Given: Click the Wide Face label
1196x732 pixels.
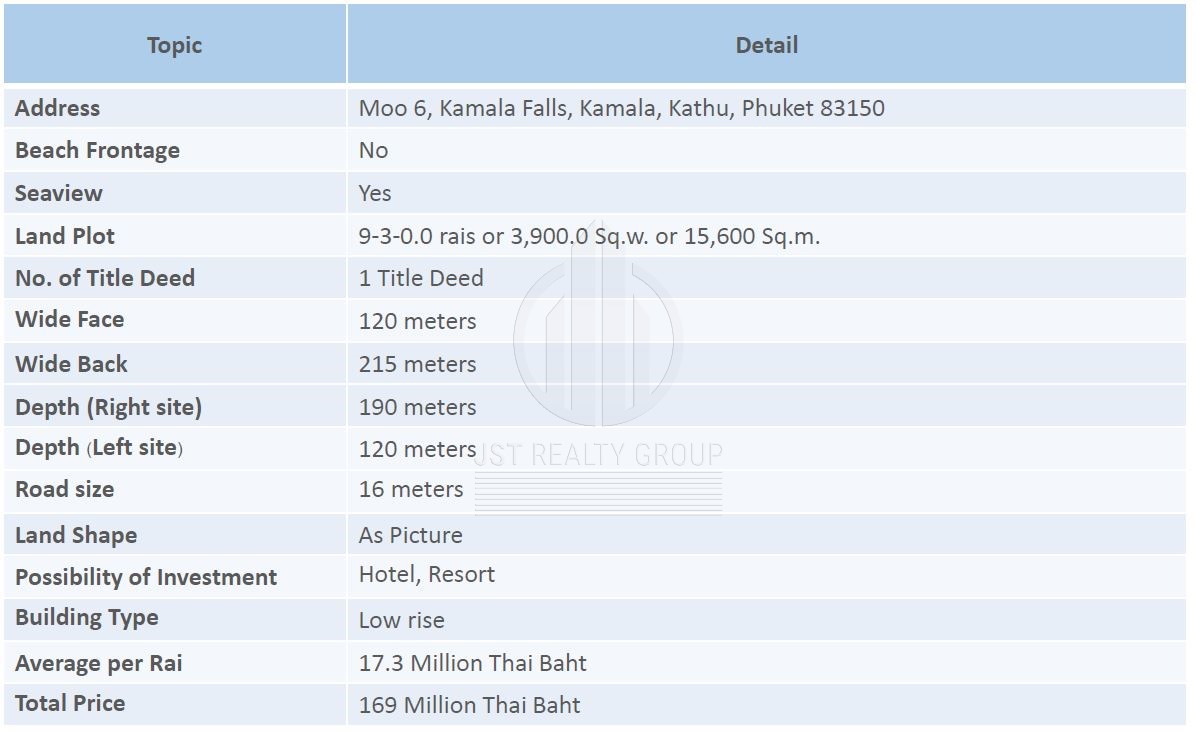Looking at the screenshot, I should point(70,320).
